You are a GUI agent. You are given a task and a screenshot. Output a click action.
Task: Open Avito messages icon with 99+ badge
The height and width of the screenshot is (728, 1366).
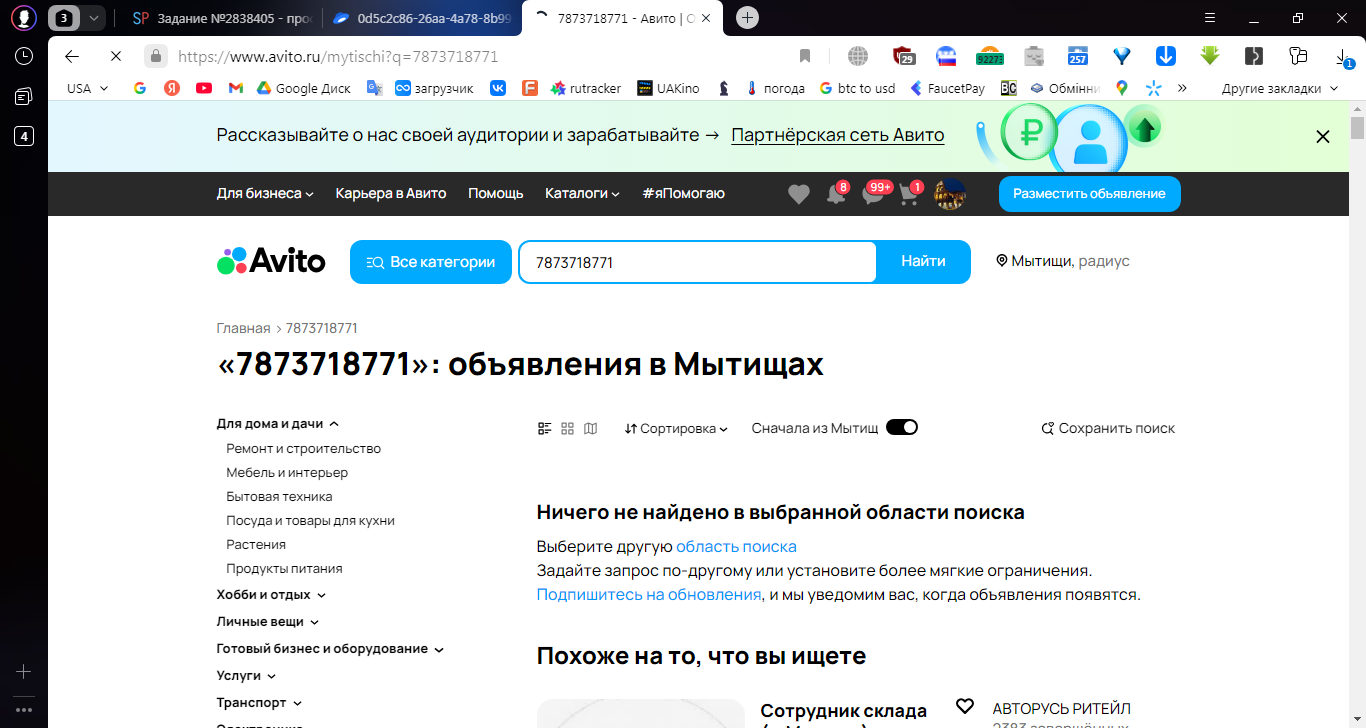874,194
